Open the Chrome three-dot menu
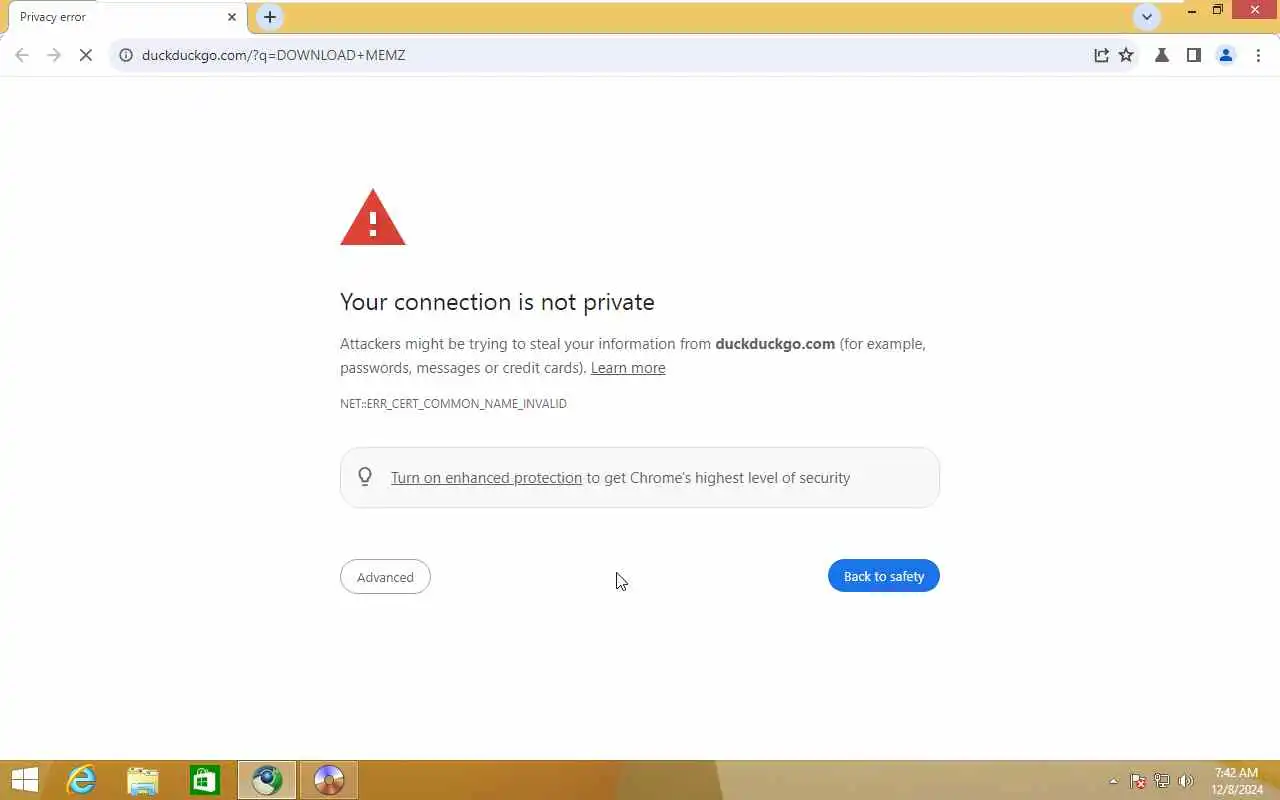Image resolution: width=1280 pixels, height=800 pixels. coord(1258,55)
